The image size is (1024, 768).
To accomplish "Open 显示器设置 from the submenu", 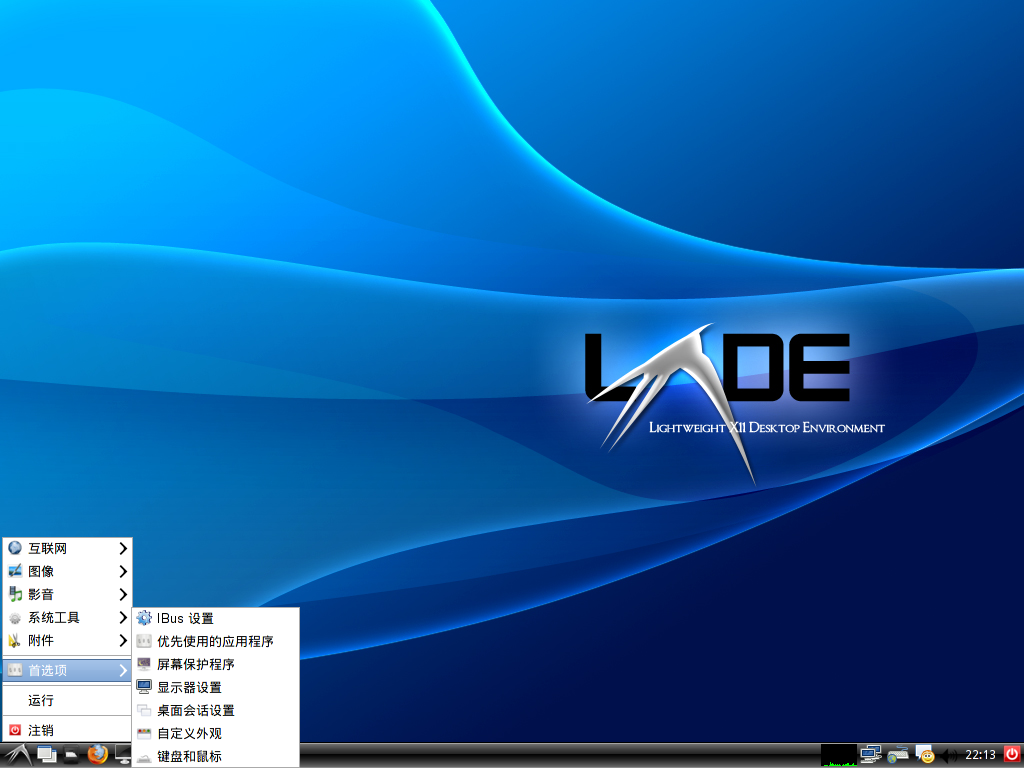I will coord(216,688).
